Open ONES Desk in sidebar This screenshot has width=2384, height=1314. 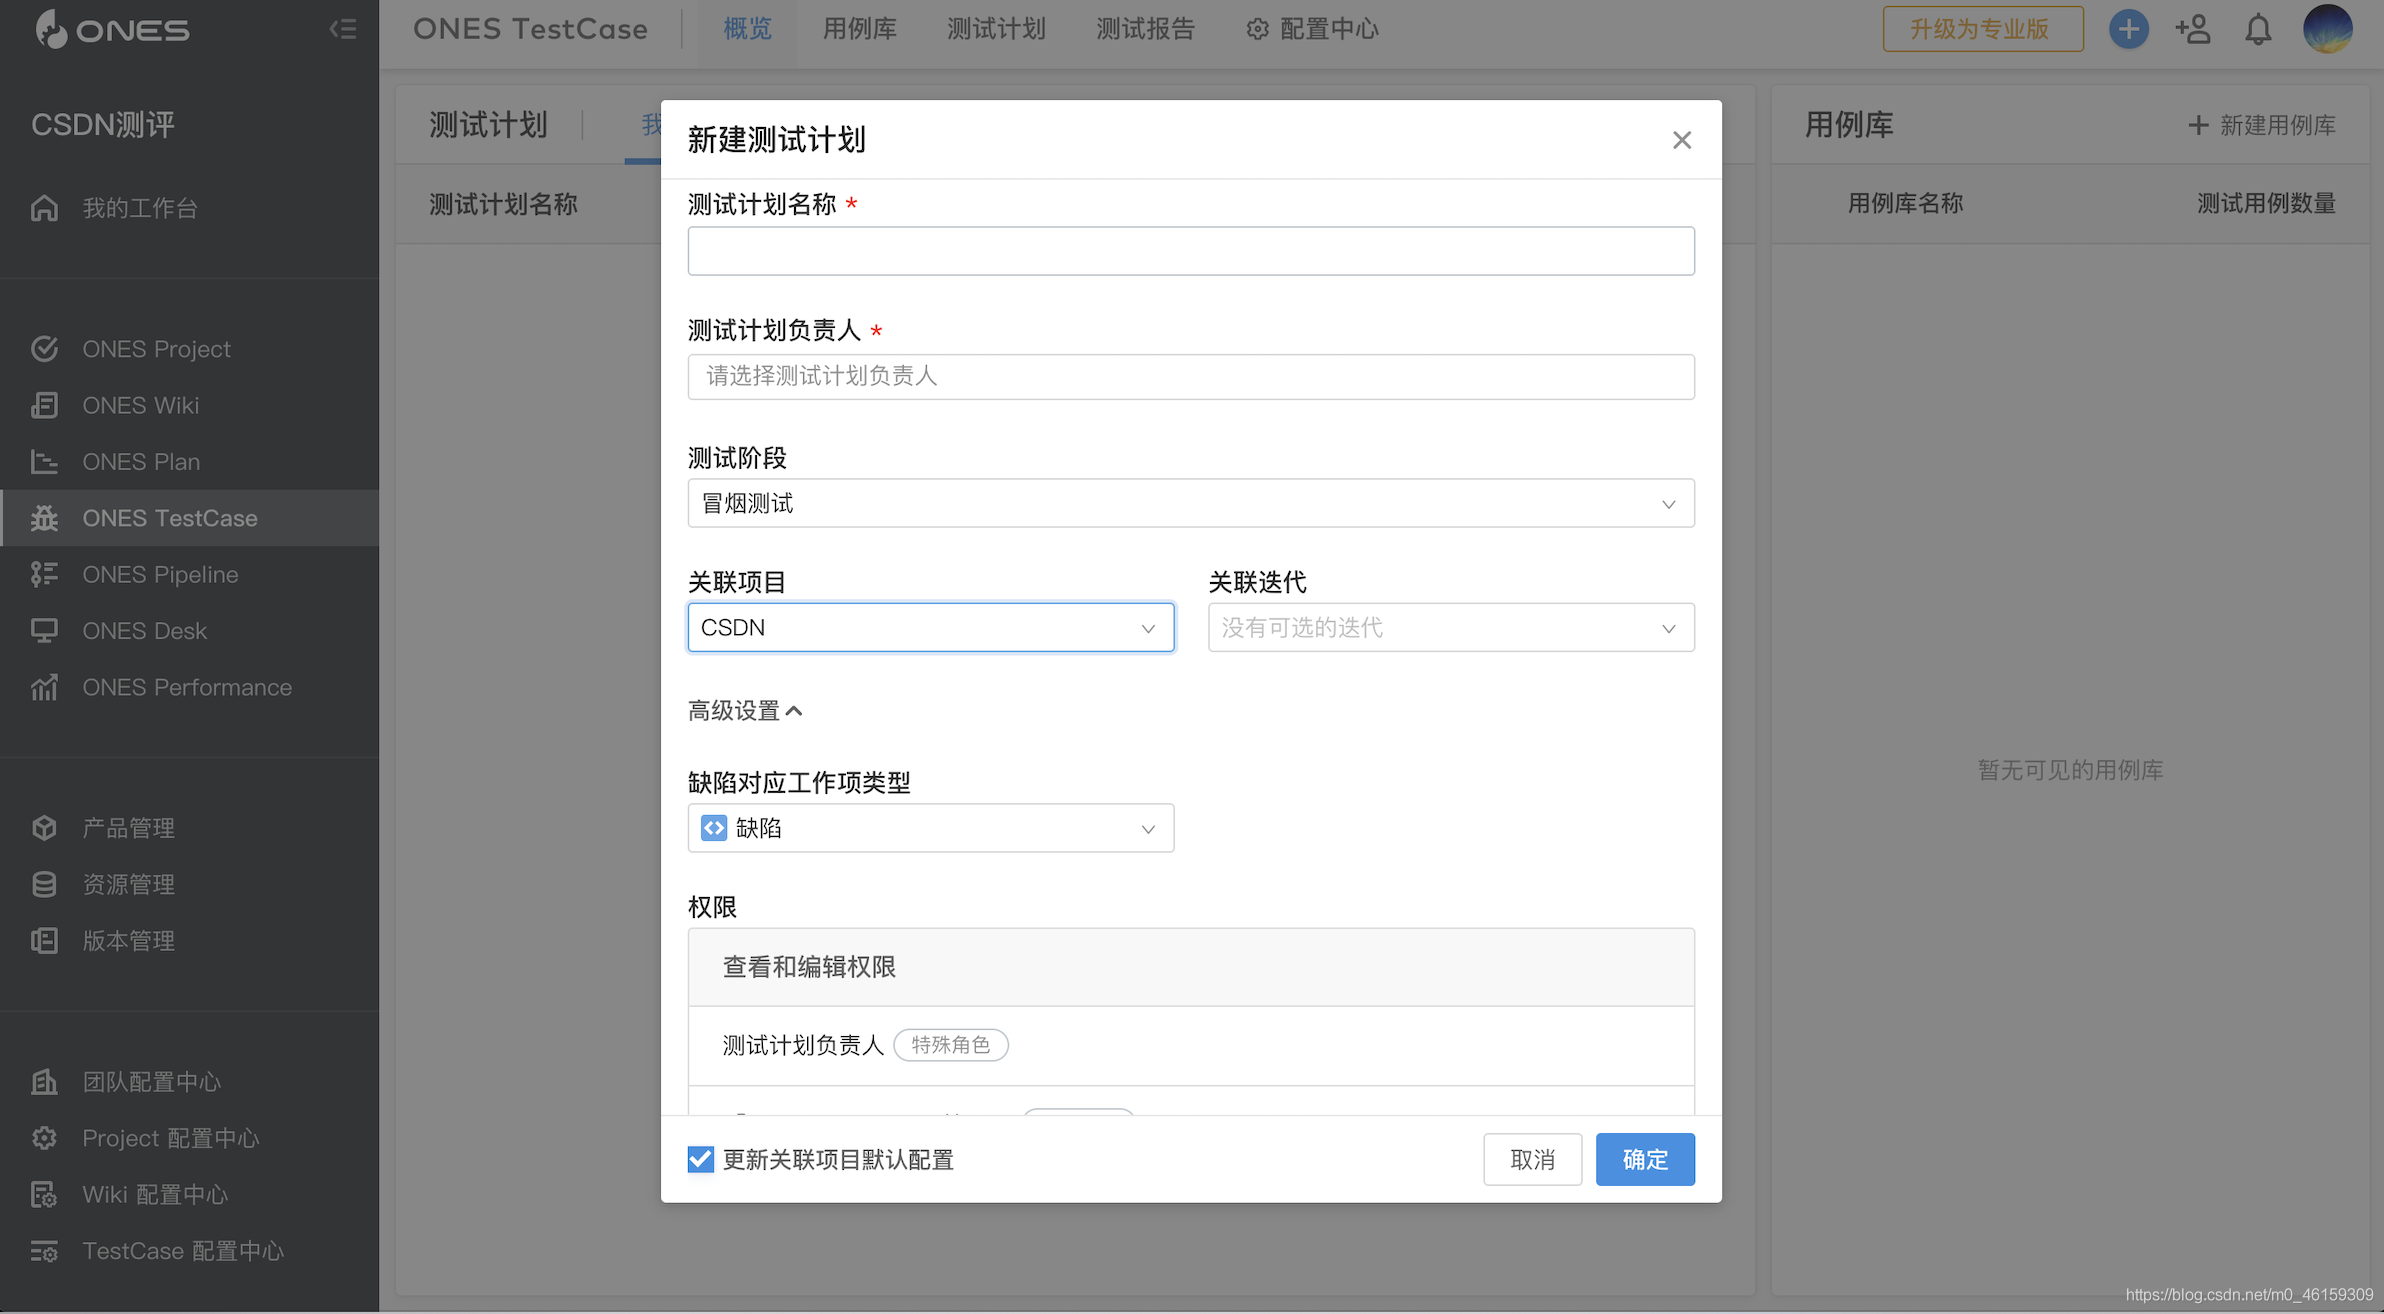[x=190, y=631]
